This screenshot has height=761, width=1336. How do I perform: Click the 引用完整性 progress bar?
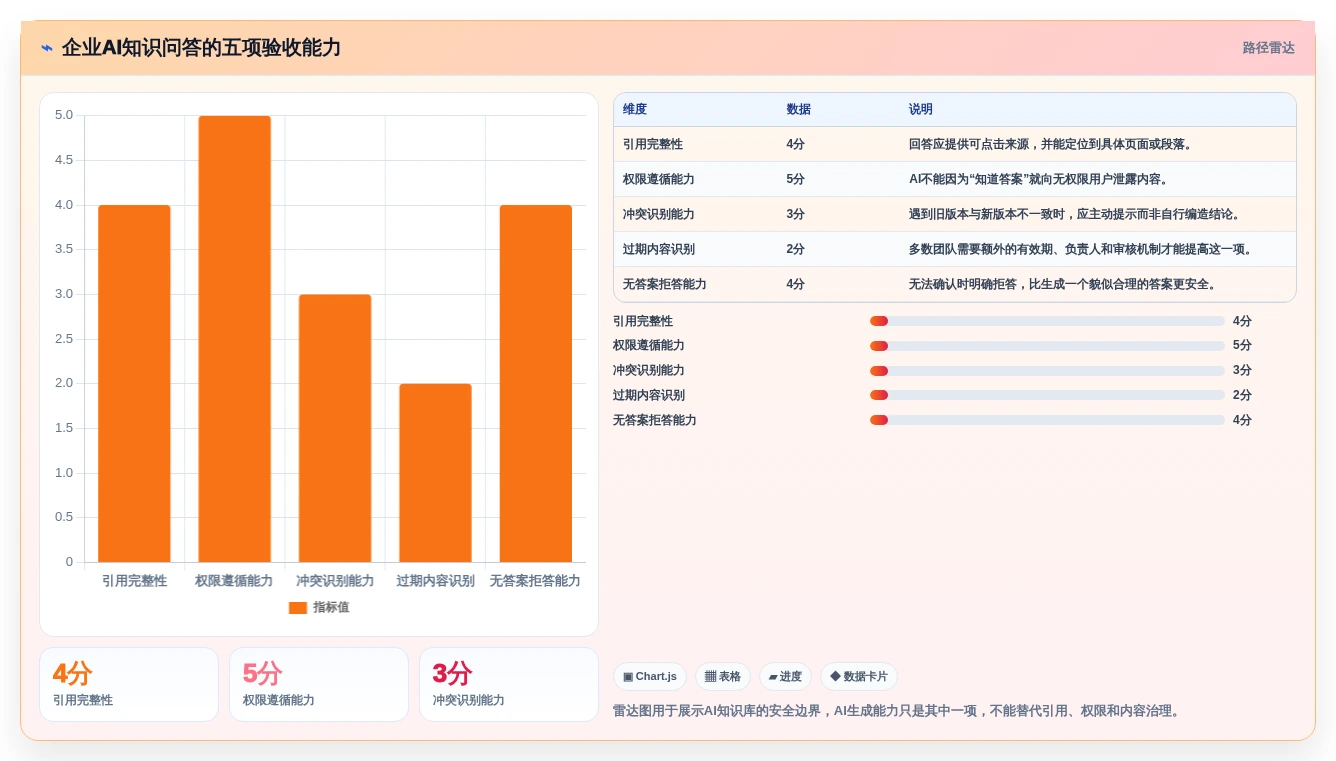(x=1047, y=321)
